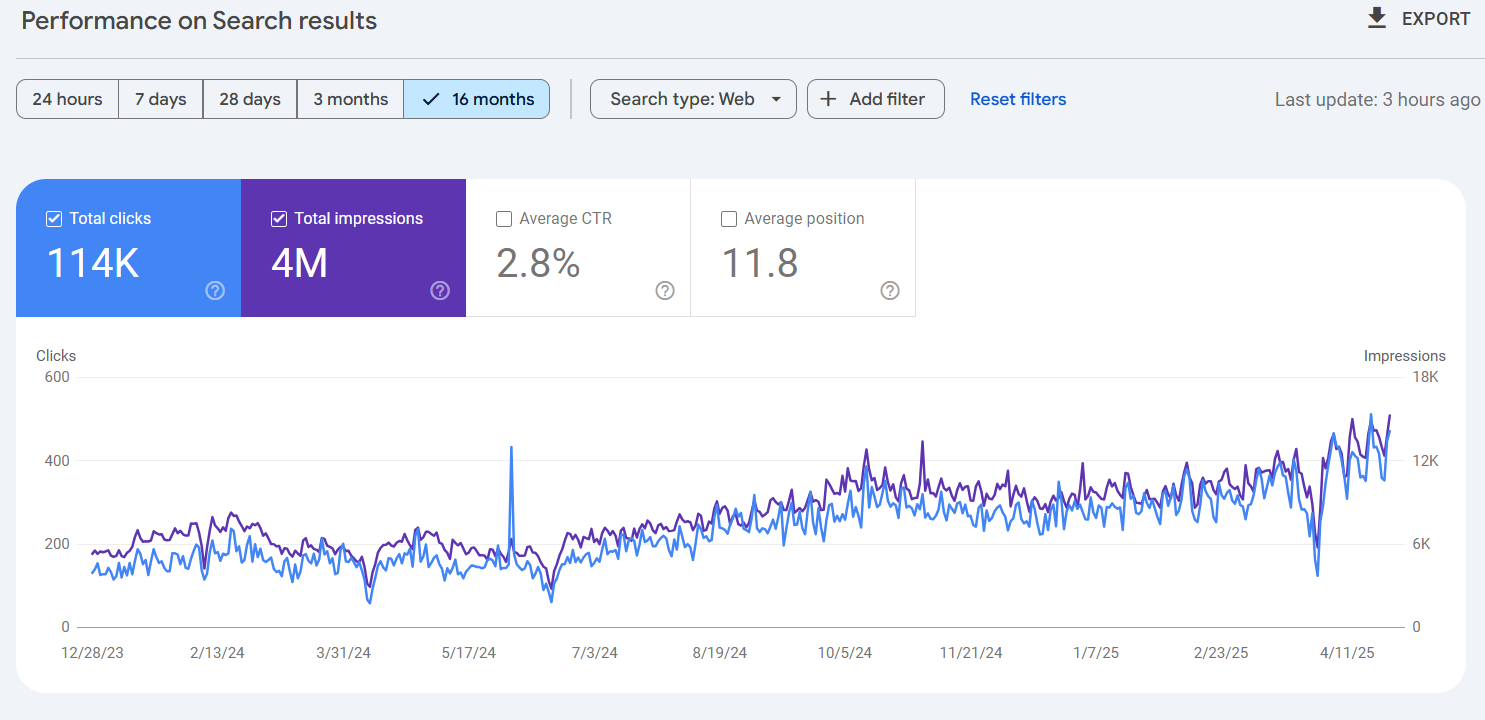Image resolution: width=1485 pixels, height=720 pixels.
Task: Enable the Average CTR checkbox
Action: pyautogui.click(x=504, y=219)
